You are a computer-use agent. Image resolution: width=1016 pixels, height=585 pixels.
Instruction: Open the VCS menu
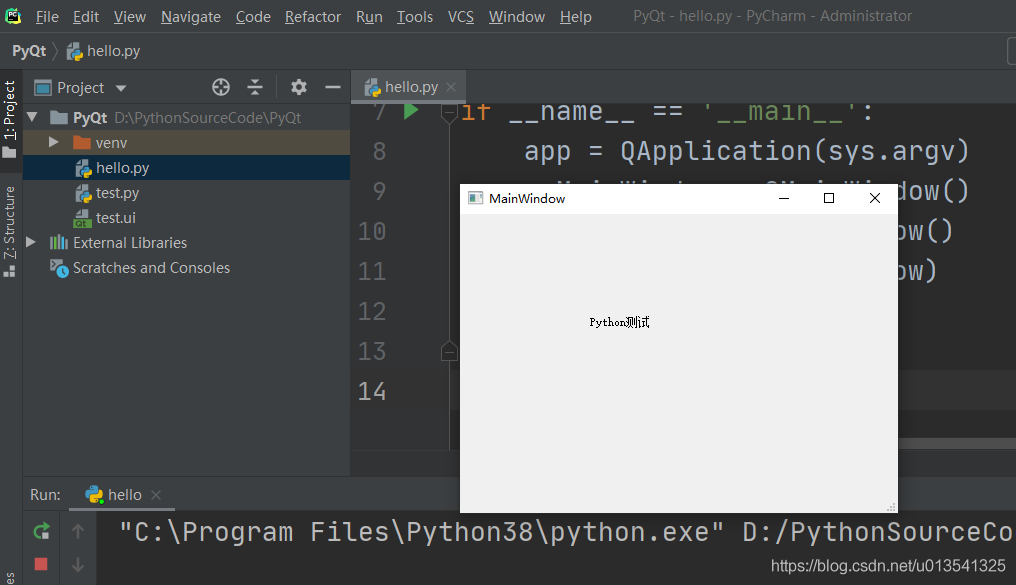(460, 17)
